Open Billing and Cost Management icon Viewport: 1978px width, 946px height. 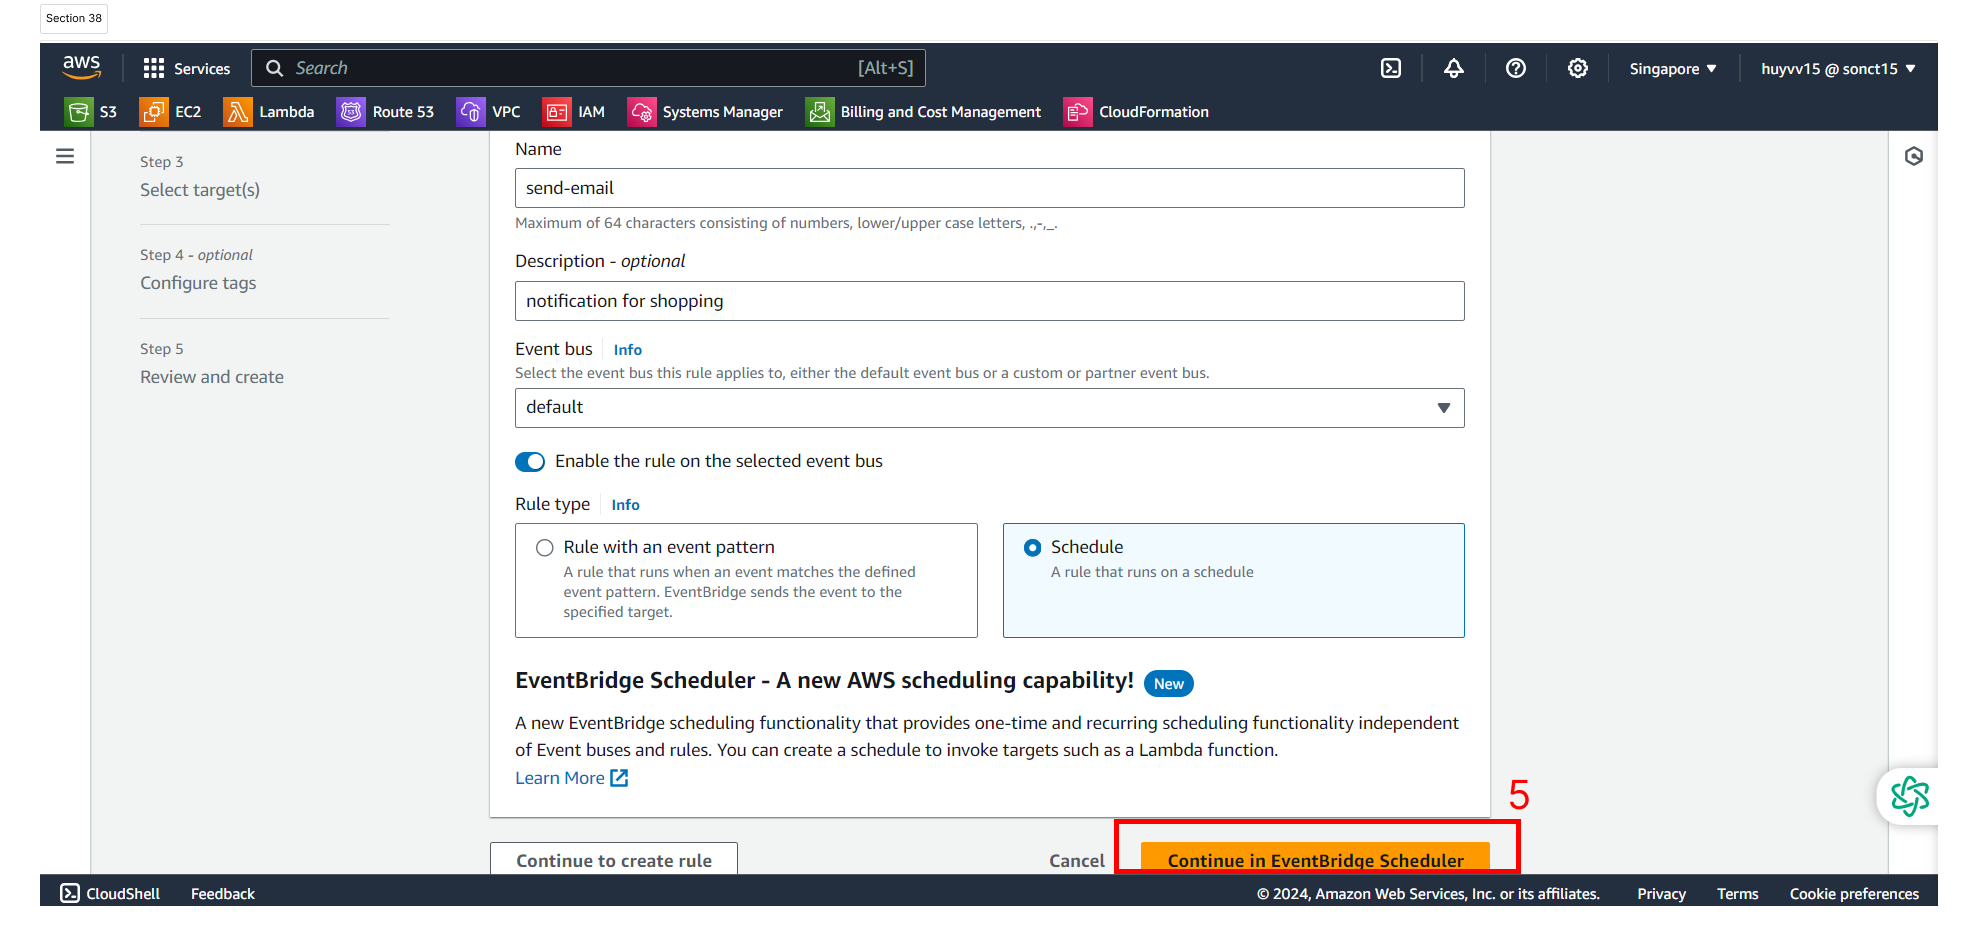coord(819,112)
